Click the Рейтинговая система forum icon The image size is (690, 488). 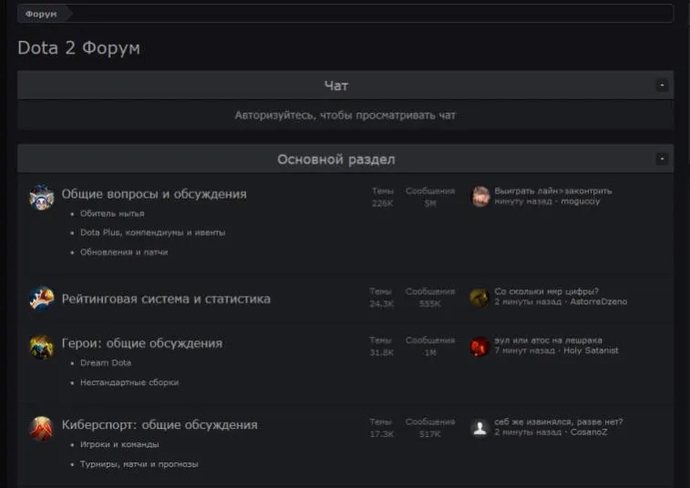42,298
